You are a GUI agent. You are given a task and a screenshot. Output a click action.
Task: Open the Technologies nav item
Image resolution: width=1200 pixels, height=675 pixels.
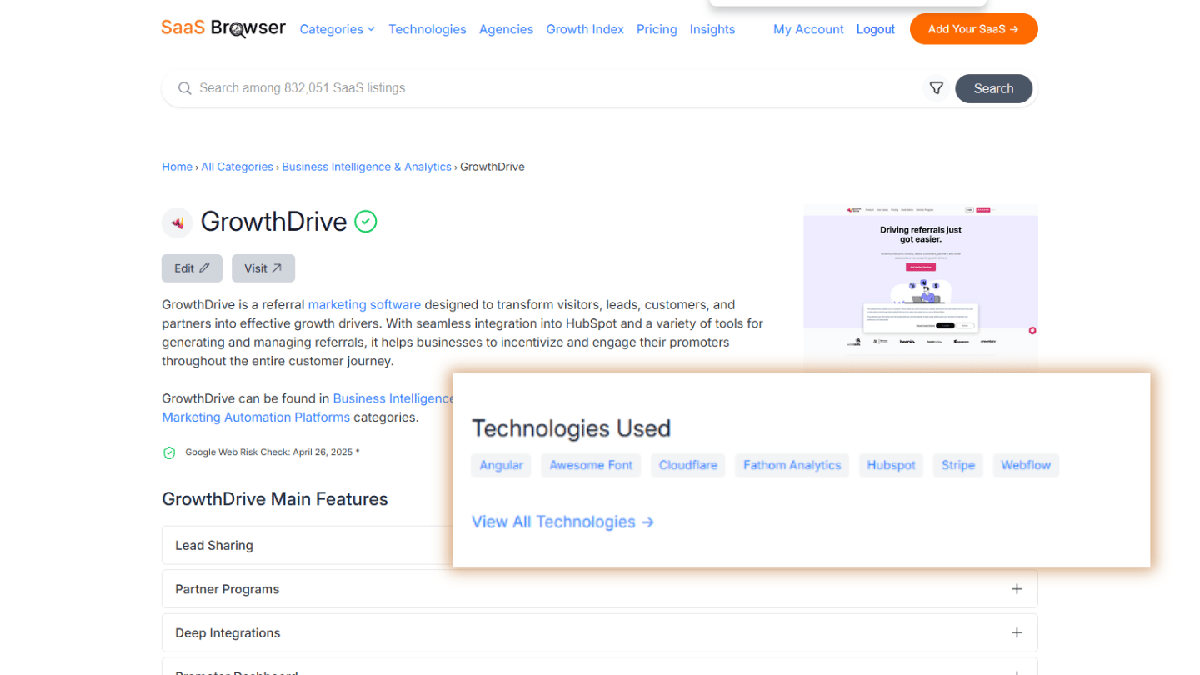click(x=427, y=29)
